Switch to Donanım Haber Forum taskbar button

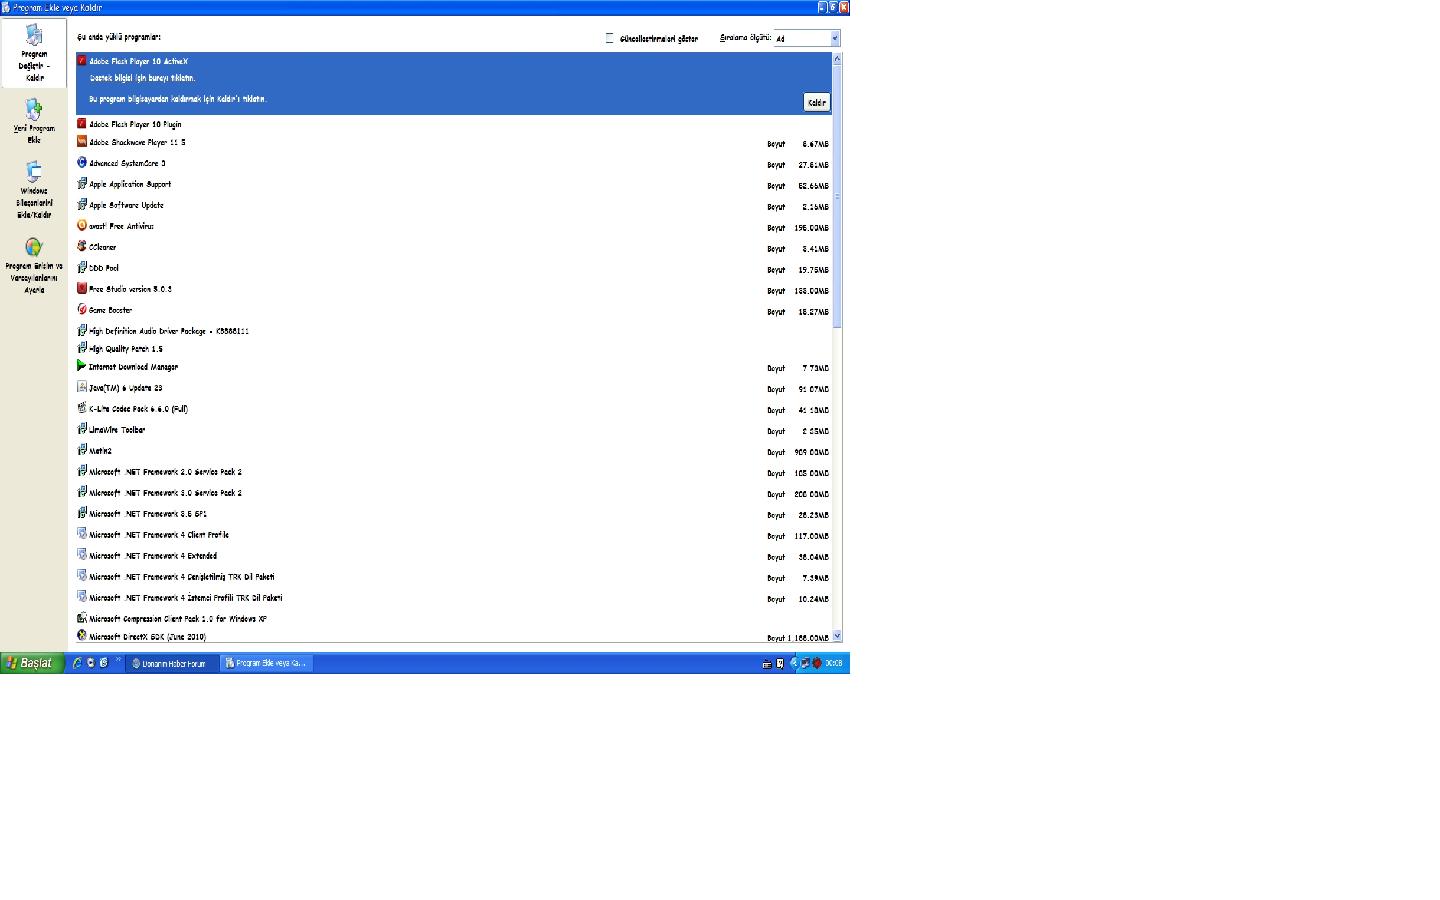tap(171, 663)
